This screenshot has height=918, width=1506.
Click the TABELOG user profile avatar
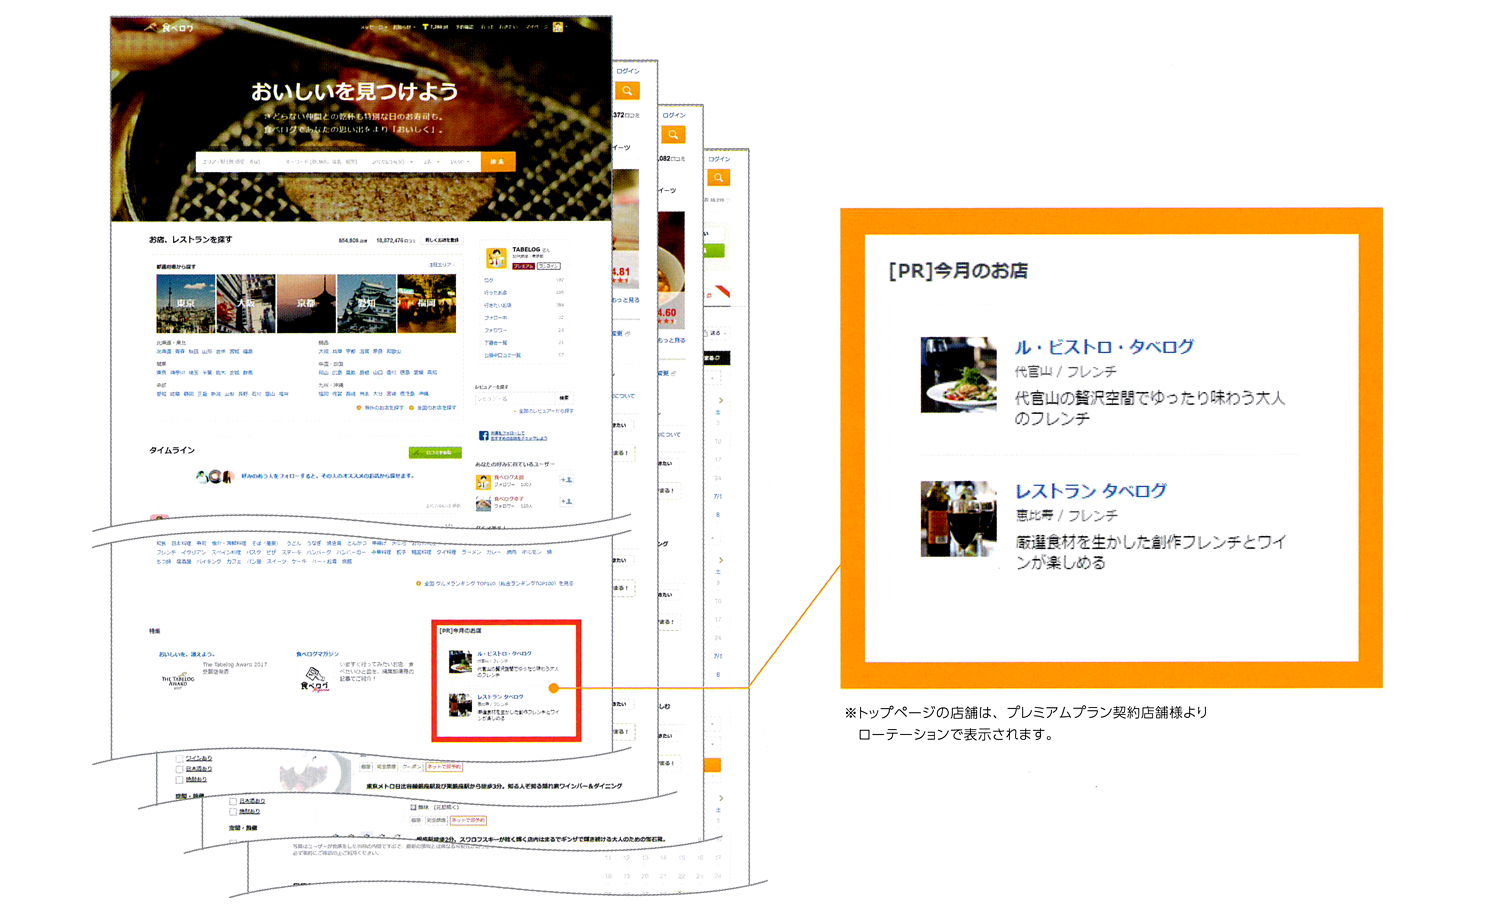tap(496, 258)
